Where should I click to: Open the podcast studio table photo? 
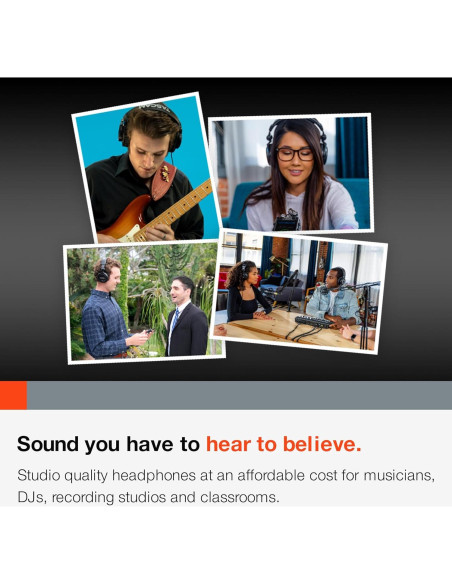(x=299, y=292)
